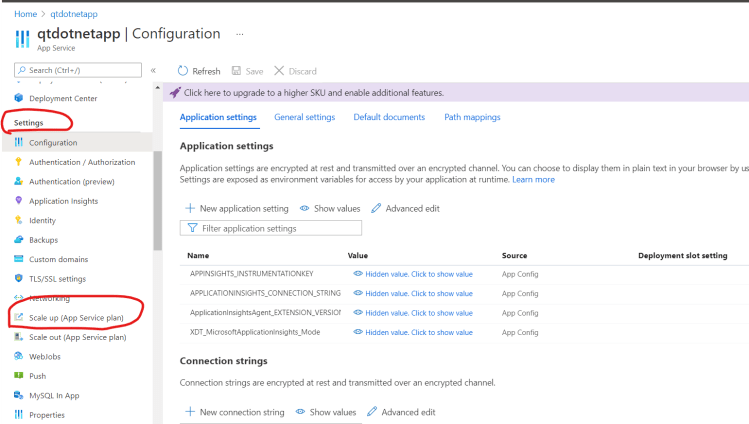Reveal hidden value of APPINSIGHTS_INSTRUMENTATIONKEY
This screenshot has width=749, height=424.
coord(413,274)
